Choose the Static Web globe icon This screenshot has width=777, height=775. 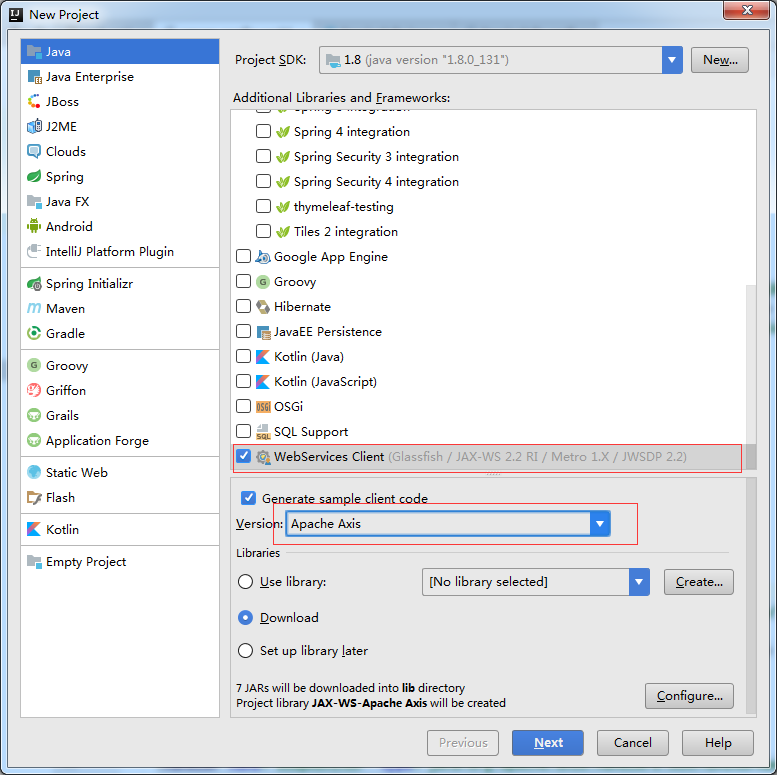pos(34,472)
